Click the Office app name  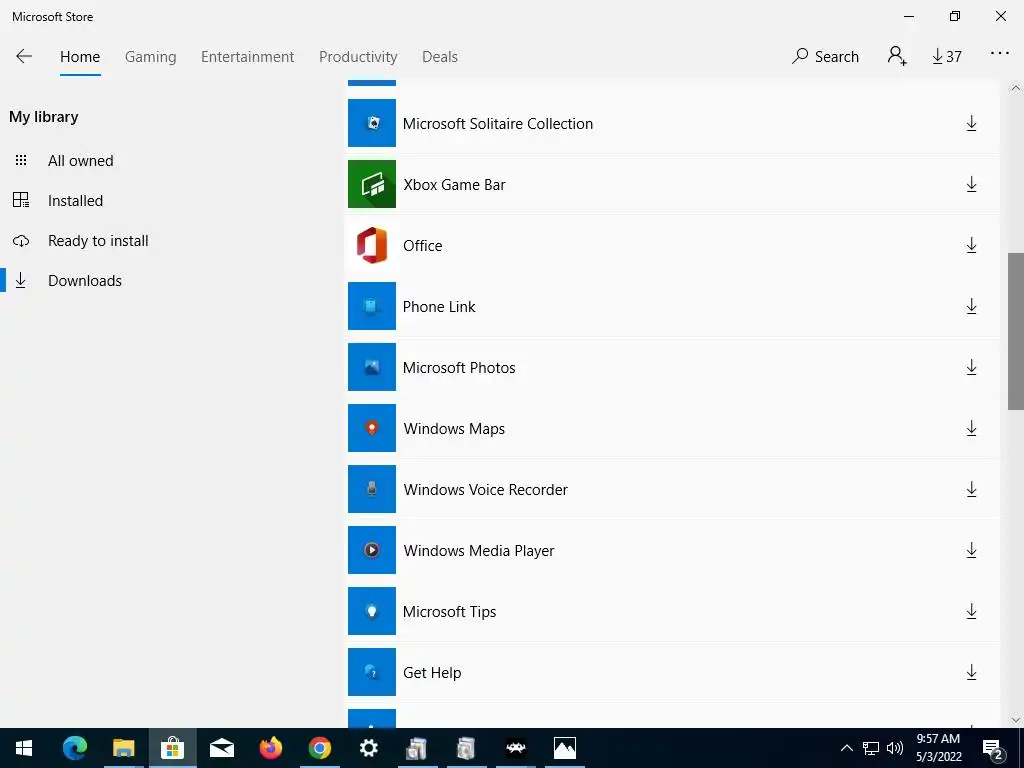(x=423, y=246)
